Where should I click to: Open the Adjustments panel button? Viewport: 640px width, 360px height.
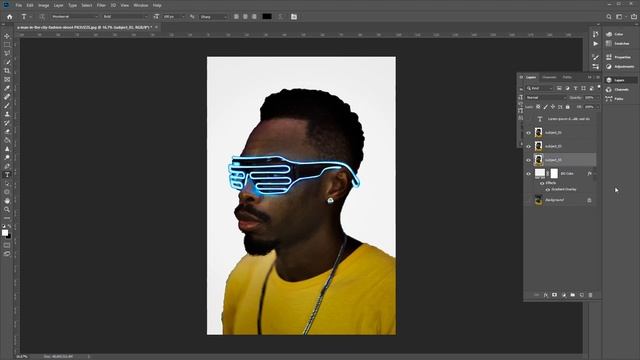click(x=620, y=67)
